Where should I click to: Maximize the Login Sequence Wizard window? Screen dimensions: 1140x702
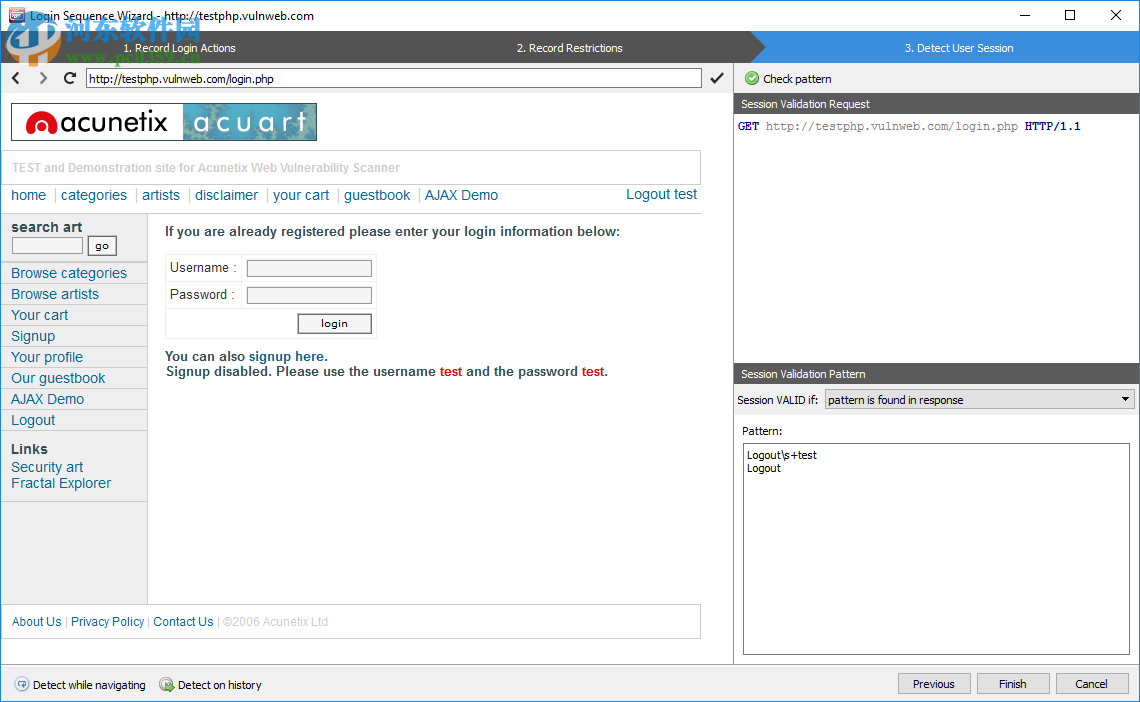(x=1069, y=15)
